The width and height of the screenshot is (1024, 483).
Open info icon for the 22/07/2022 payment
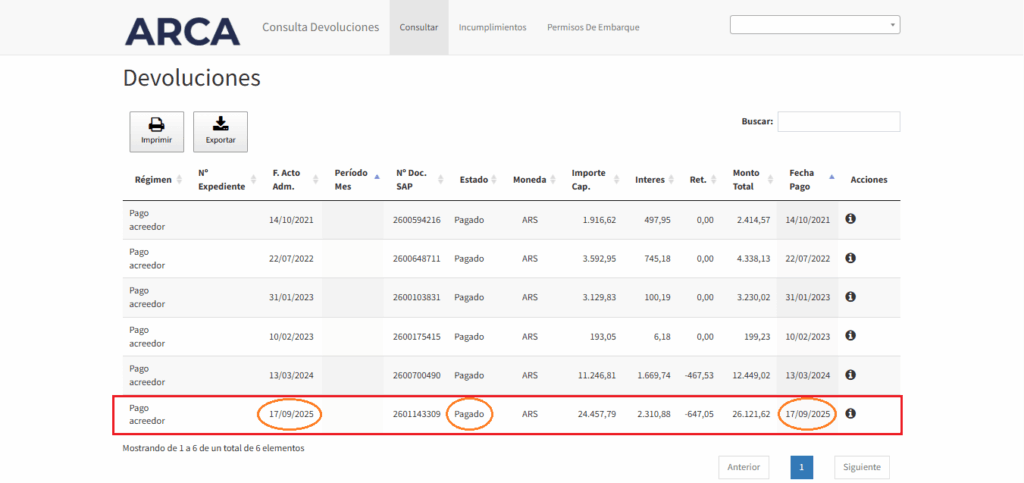850,258
